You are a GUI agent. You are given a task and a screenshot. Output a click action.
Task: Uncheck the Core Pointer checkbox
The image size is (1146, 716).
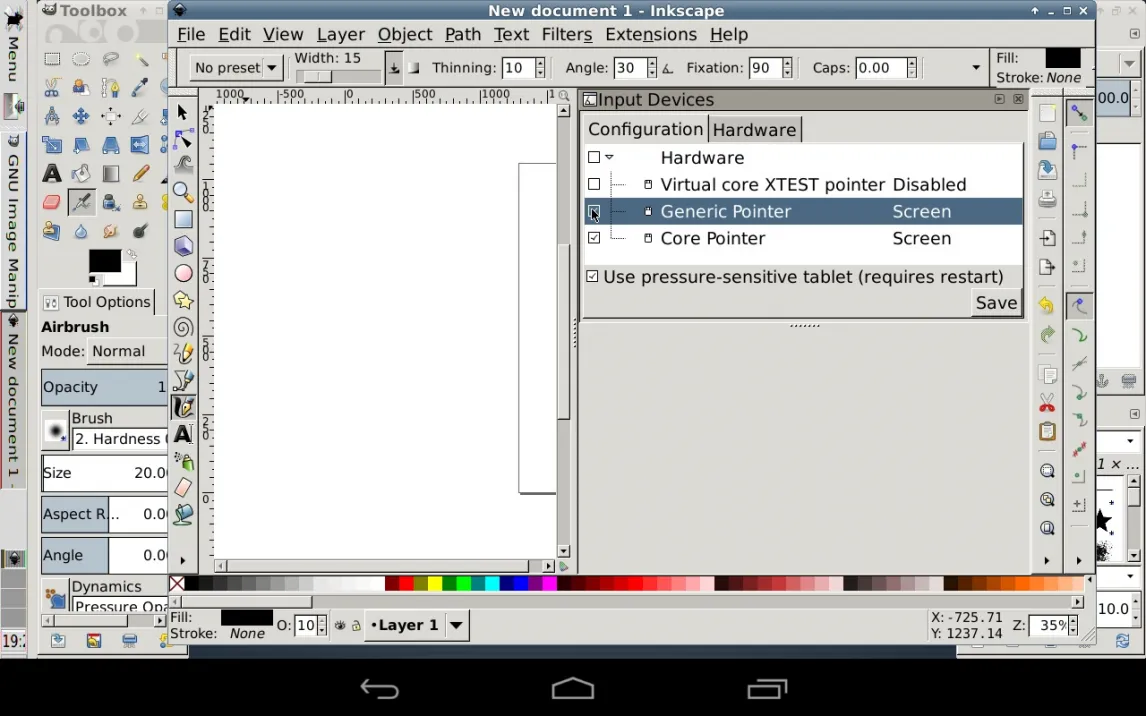click(594, 238)
